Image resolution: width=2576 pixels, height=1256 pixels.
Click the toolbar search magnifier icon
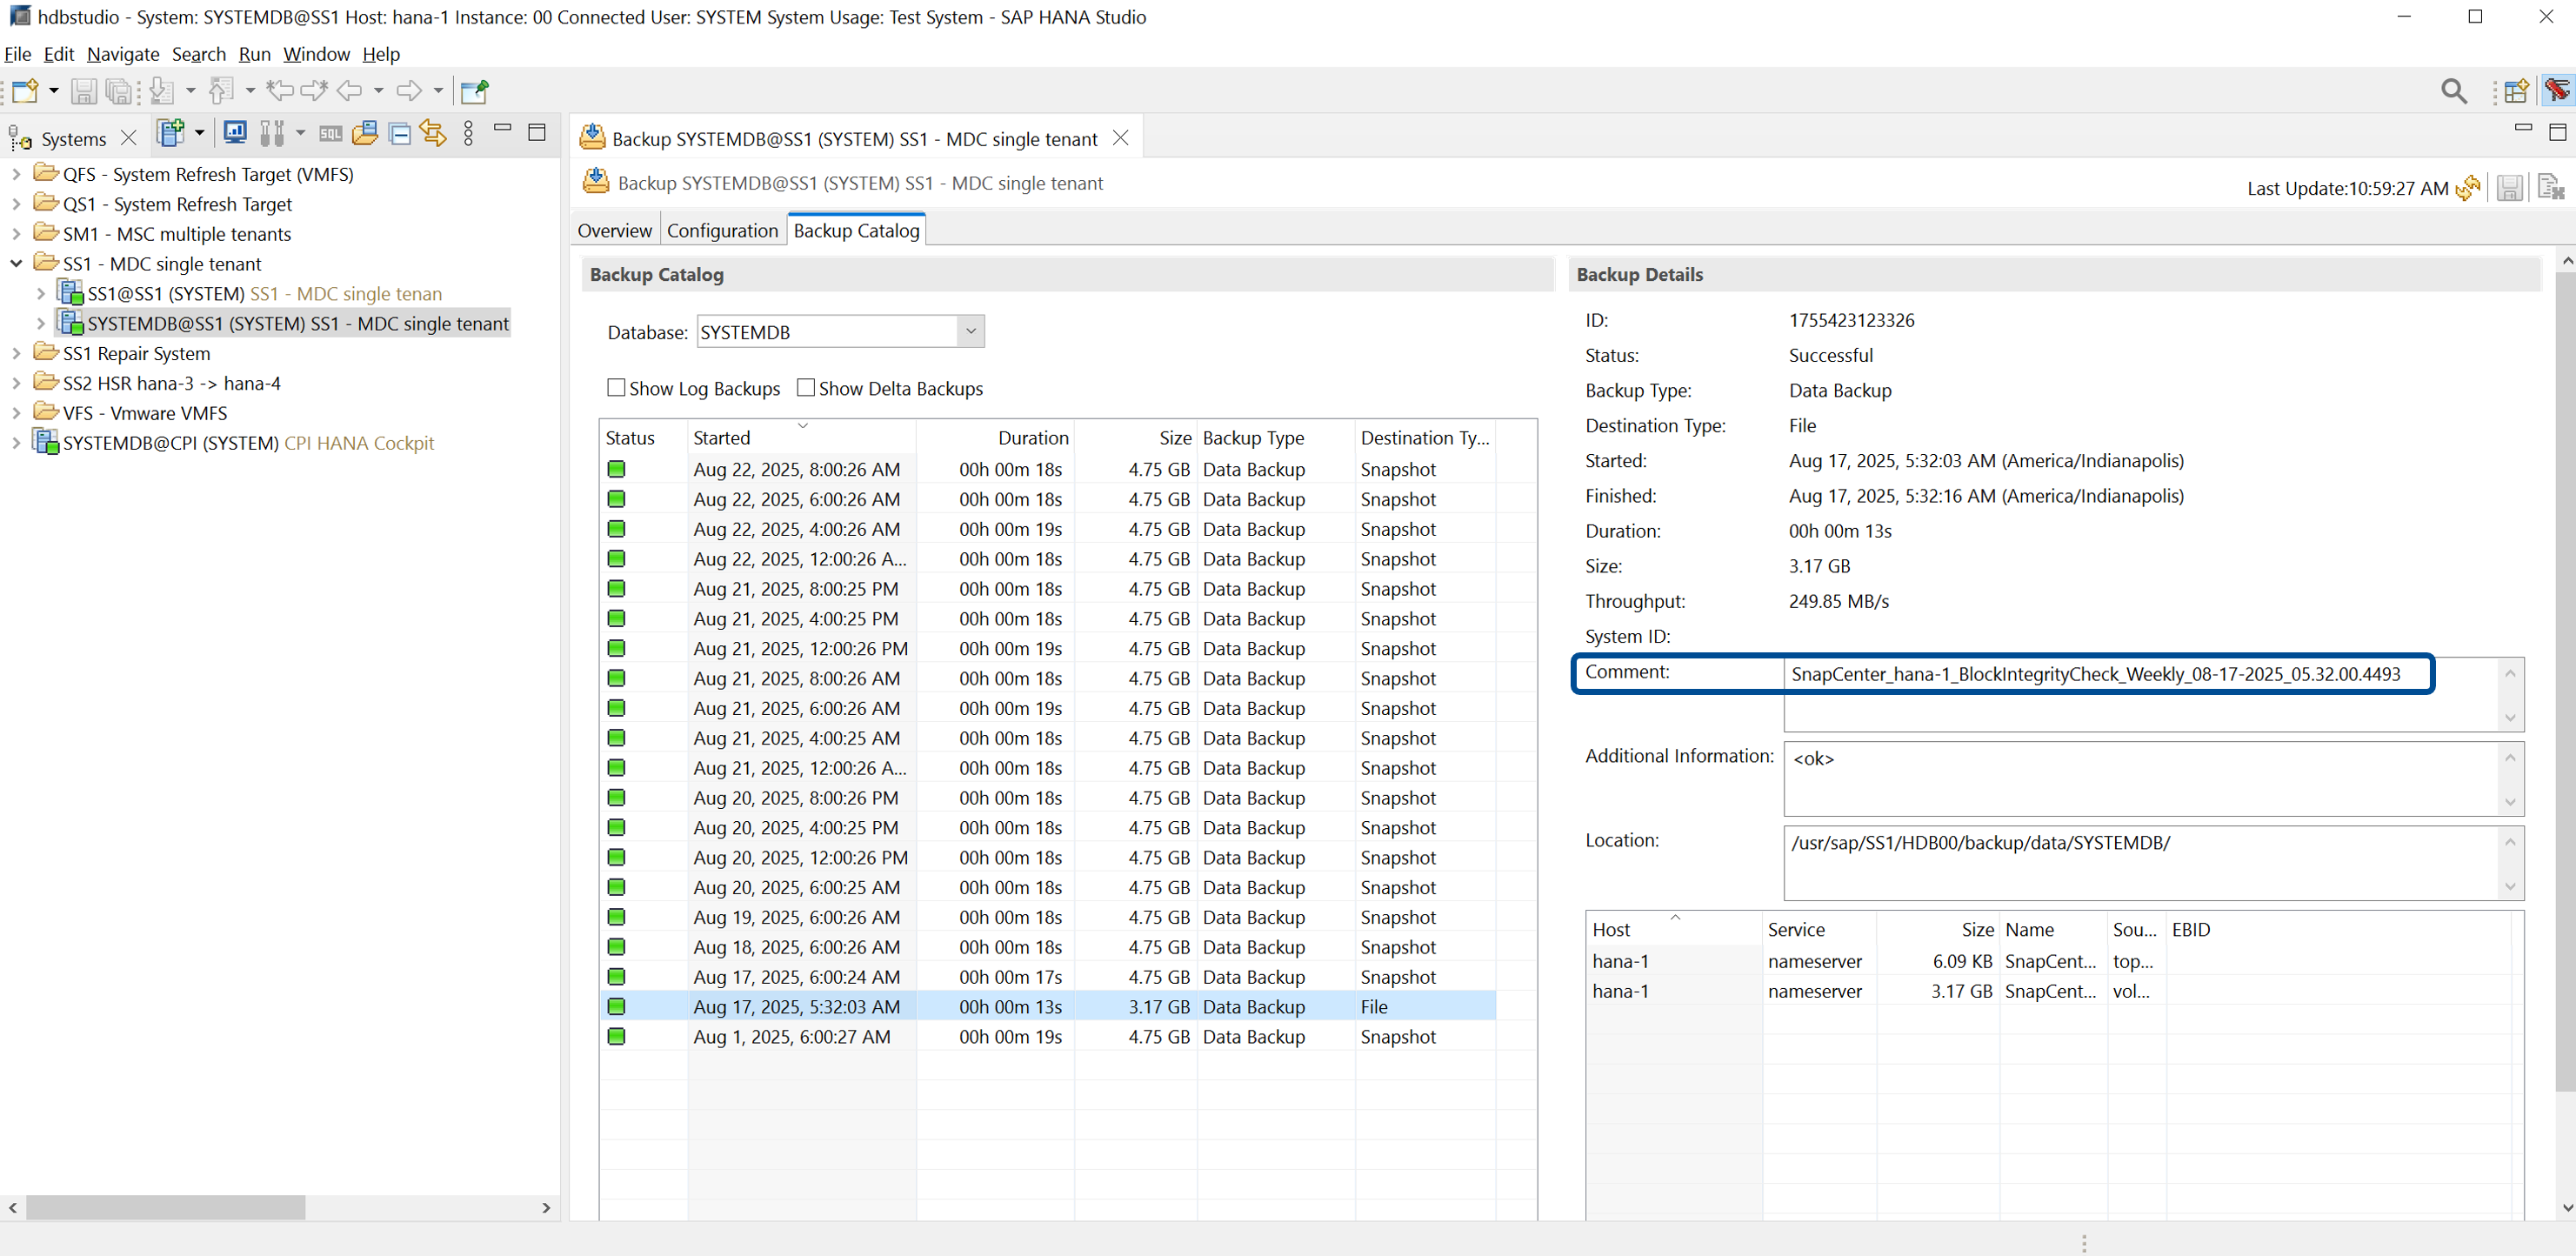(x=2453, y=91)
